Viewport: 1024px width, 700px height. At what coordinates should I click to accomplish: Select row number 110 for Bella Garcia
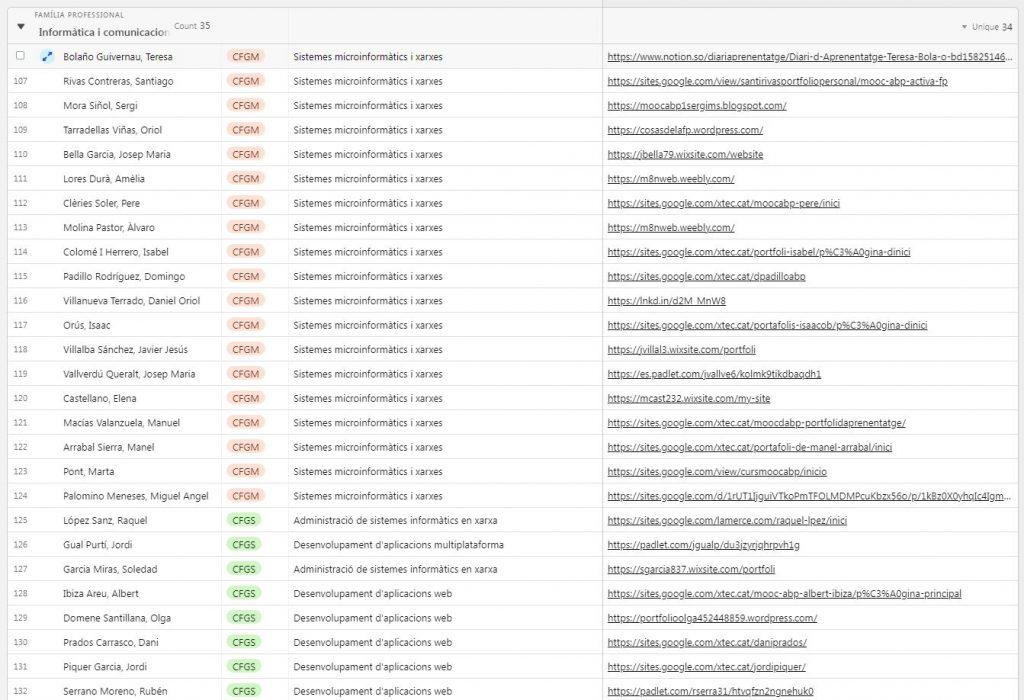coord(21,154)
